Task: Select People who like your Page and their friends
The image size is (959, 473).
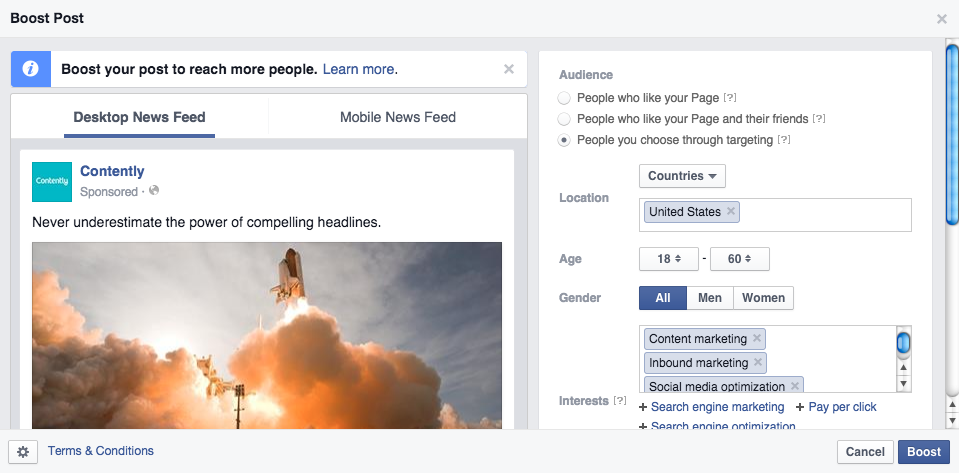Action: [565, 119]
